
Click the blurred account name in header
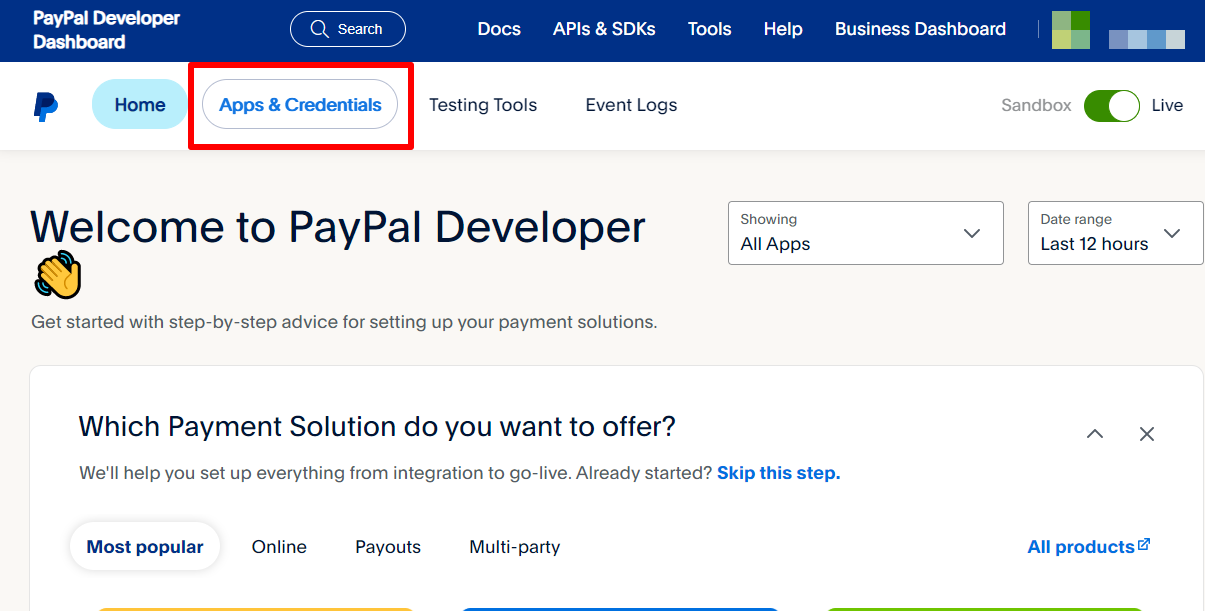[1147, 39]
